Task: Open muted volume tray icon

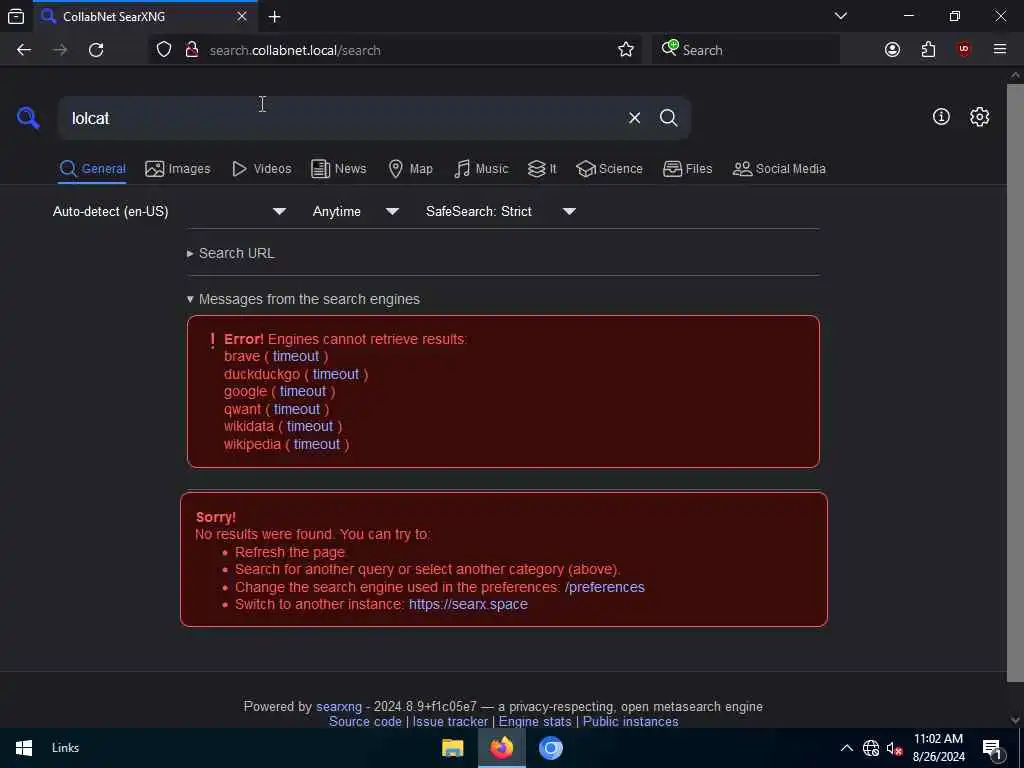Action: [894, 748]
